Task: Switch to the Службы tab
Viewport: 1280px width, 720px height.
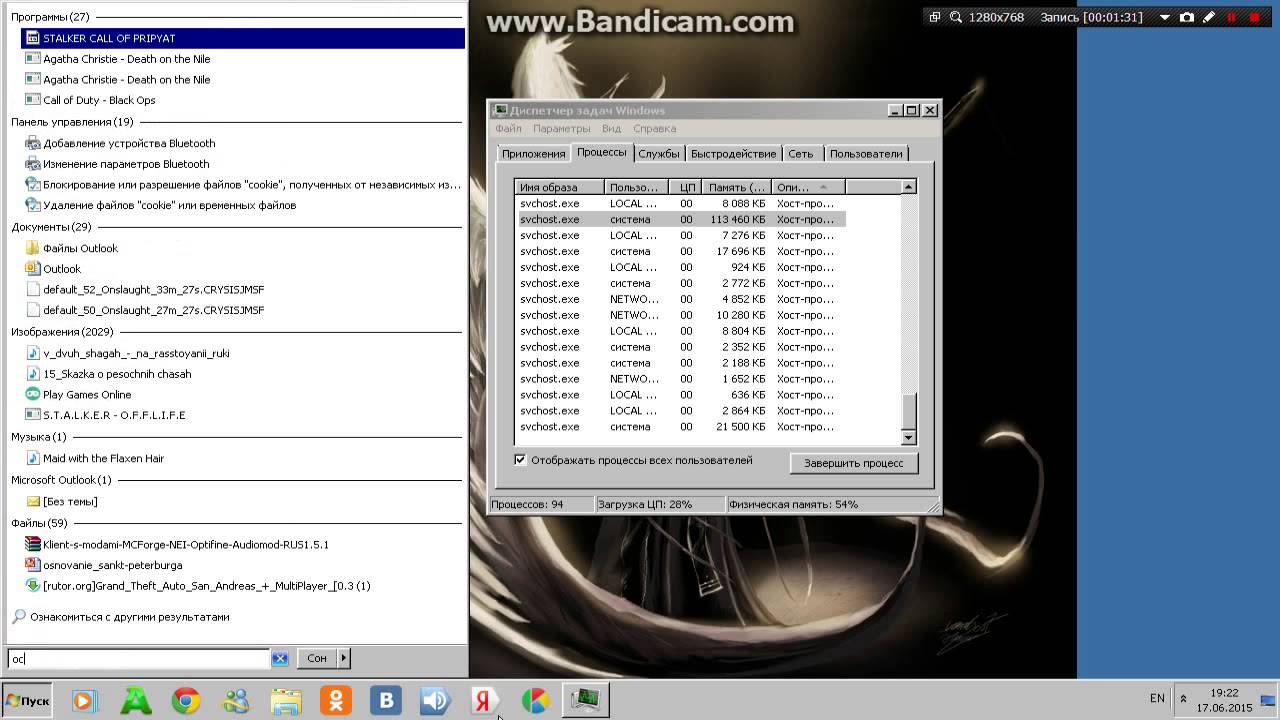Action: click(x=659, y=153)
